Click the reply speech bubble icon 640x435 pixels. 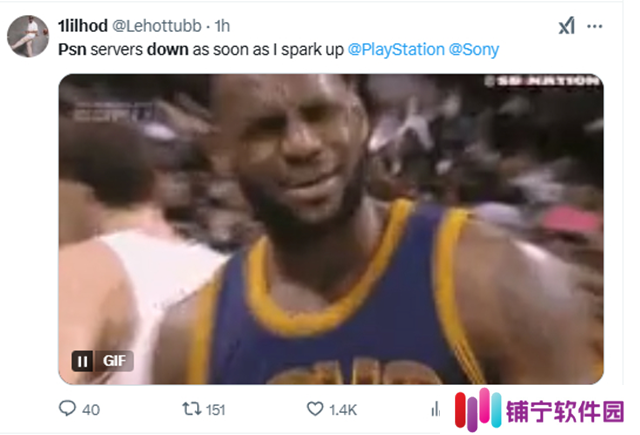coord(67,408)
